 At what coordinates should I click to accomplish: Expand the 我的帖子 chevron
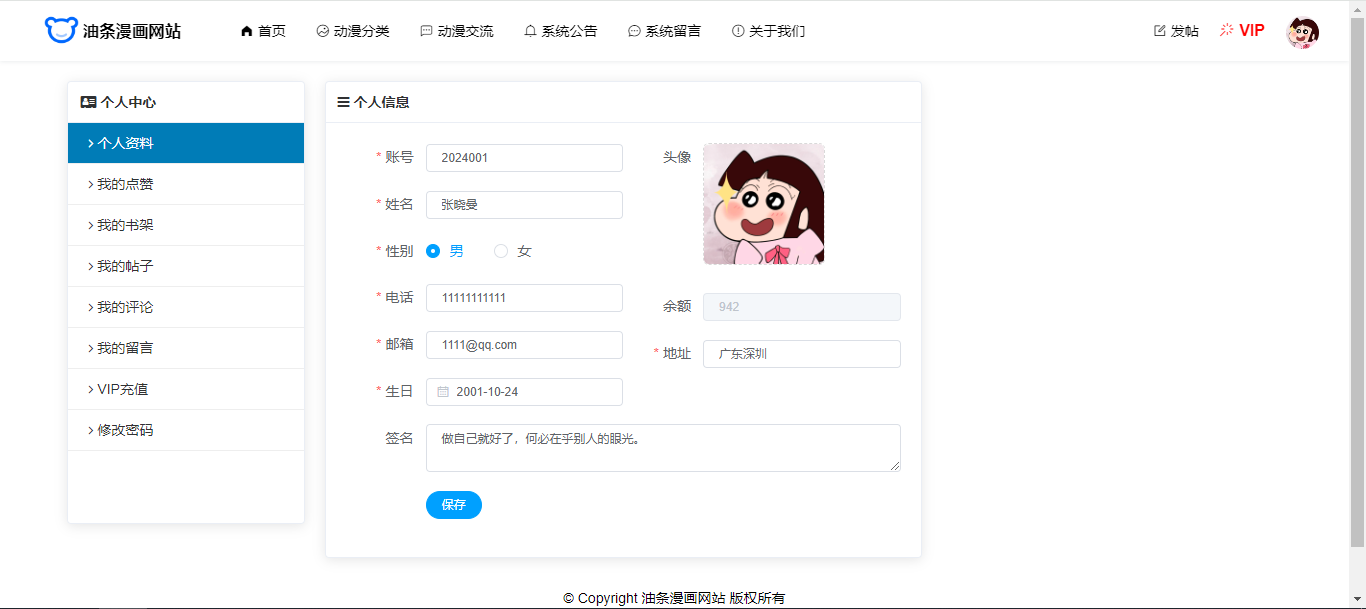91,266
